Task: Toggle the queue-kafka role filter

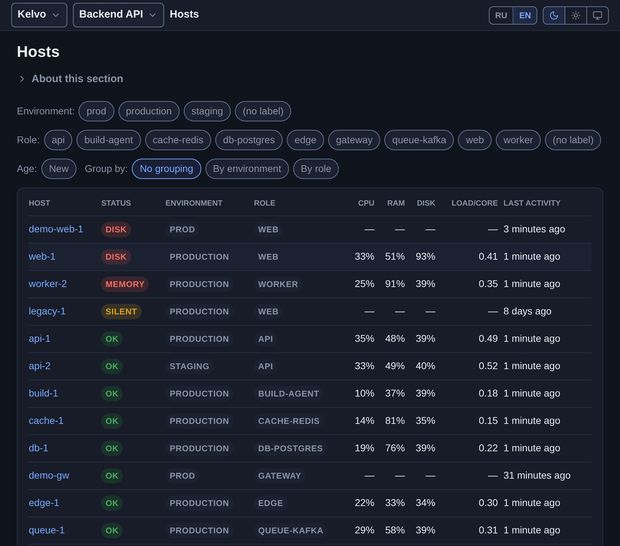Action: click(x=419, y=140)
